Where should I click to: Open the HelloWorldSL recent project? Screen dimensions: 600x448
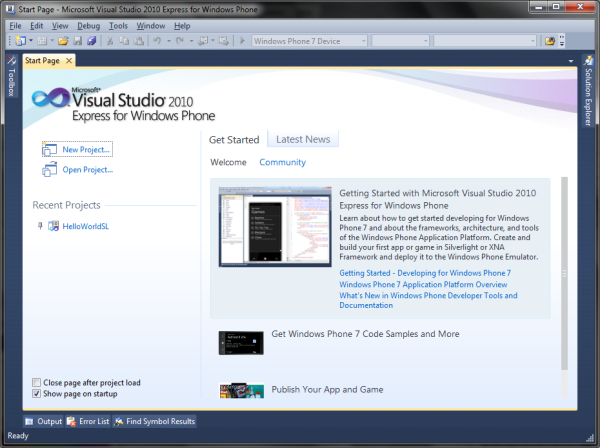click(86, 226)
